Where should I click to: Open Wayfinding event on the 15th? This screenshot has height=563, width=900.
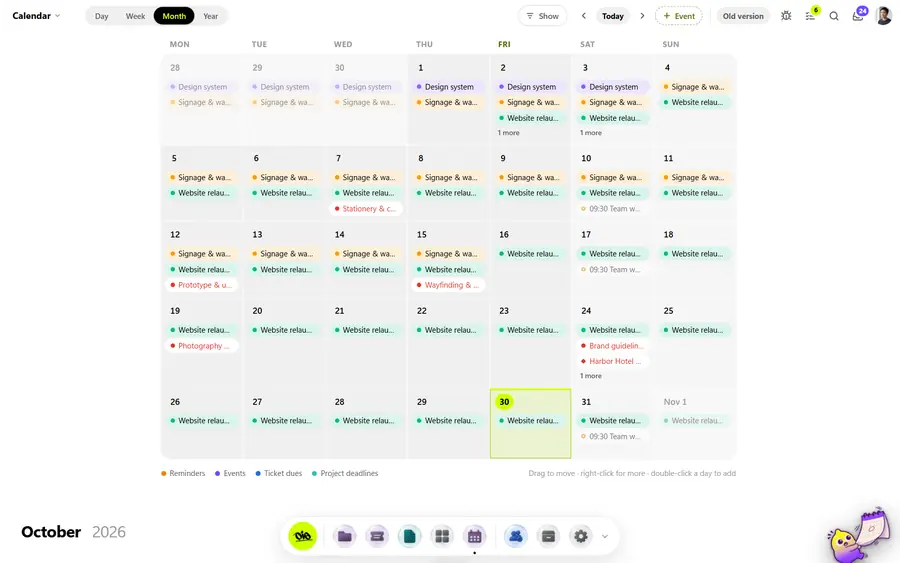click(x=448, y=285)
